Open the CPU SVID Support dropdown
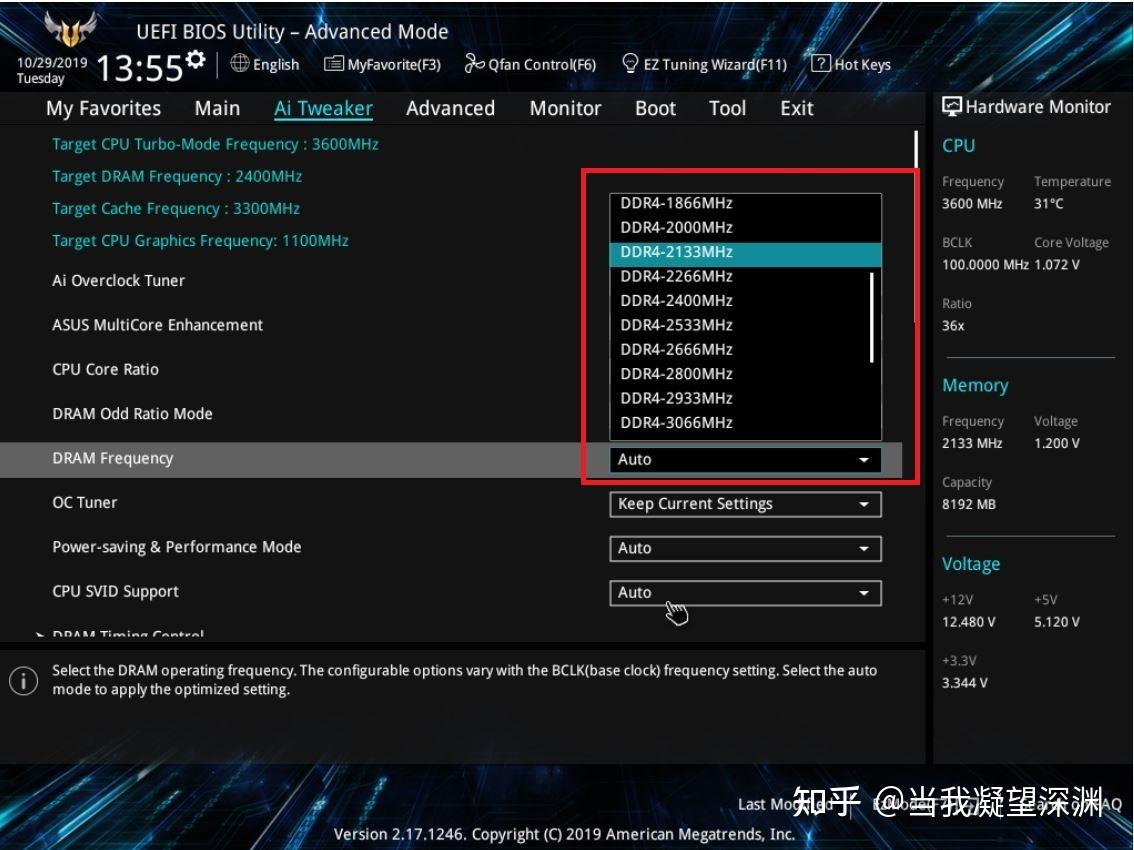1134x850 pixels. (745, 592)
